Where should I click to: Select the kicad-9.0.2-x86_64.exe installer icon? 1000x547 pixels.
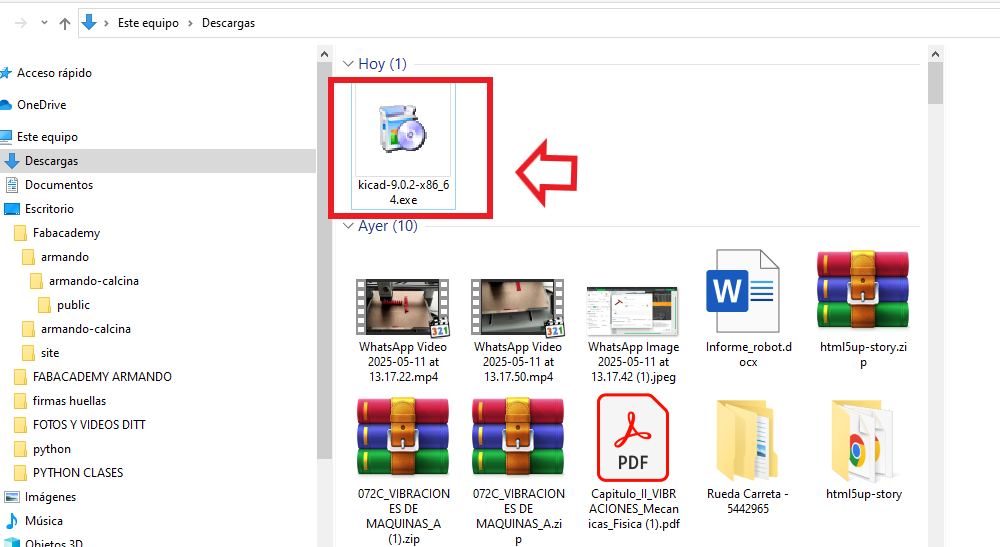coord(402,129)
